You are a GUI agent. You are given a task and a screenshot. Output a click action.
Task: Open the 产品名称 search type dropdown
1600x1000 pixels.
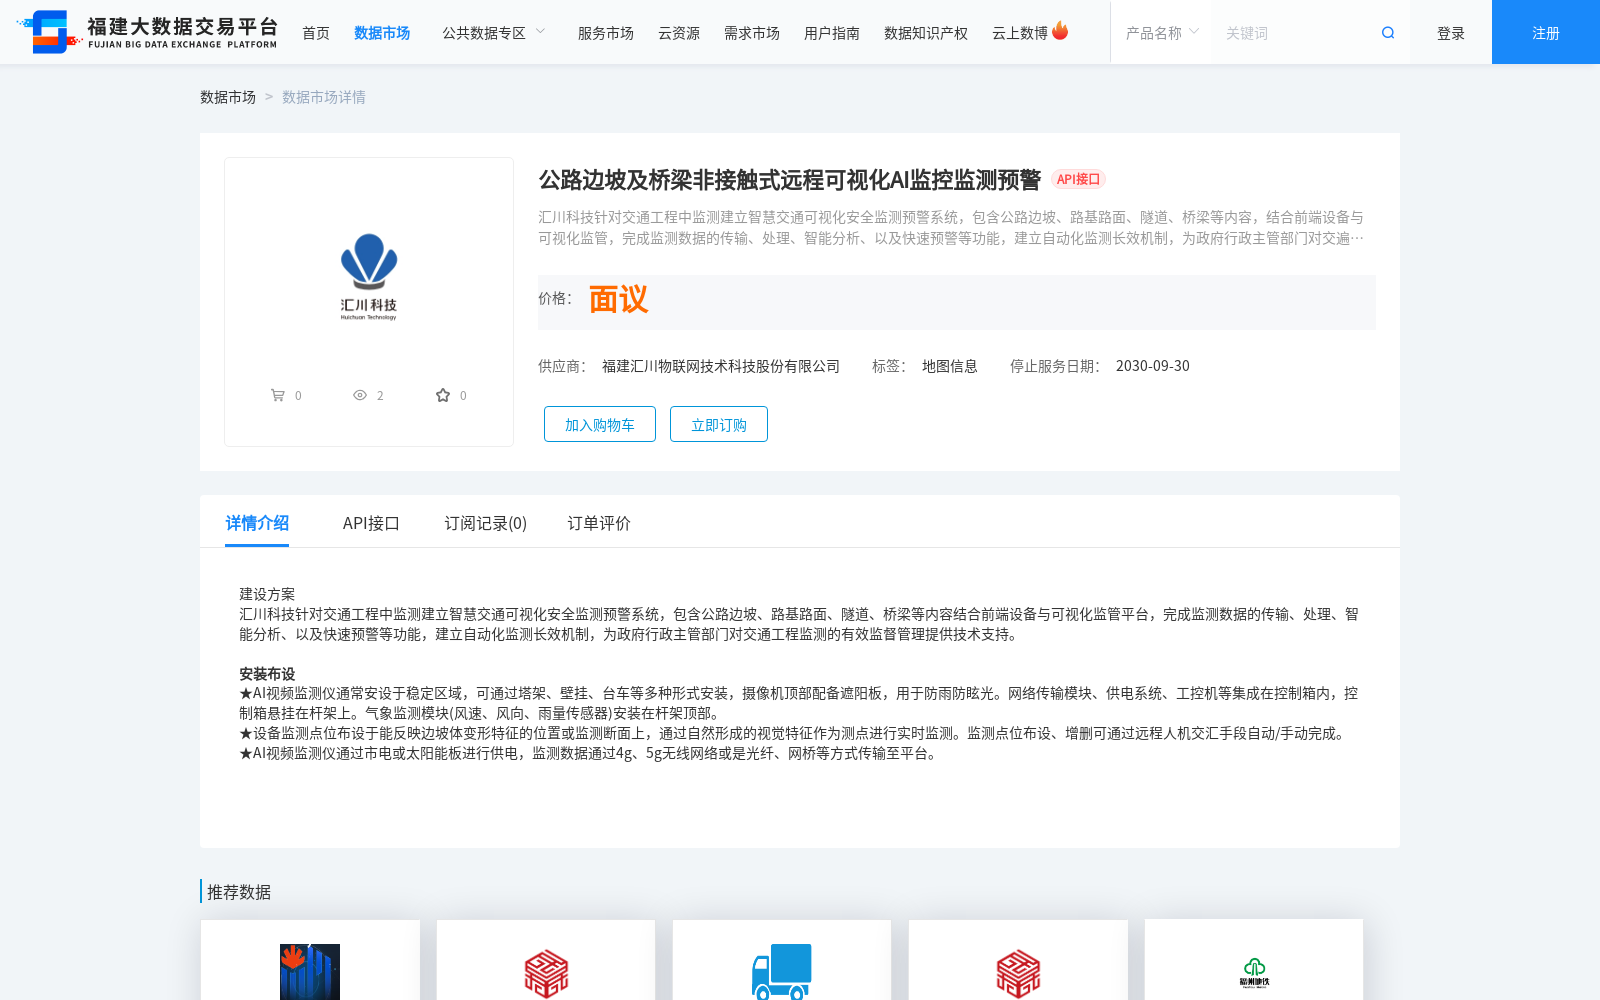coord(1162,33)
